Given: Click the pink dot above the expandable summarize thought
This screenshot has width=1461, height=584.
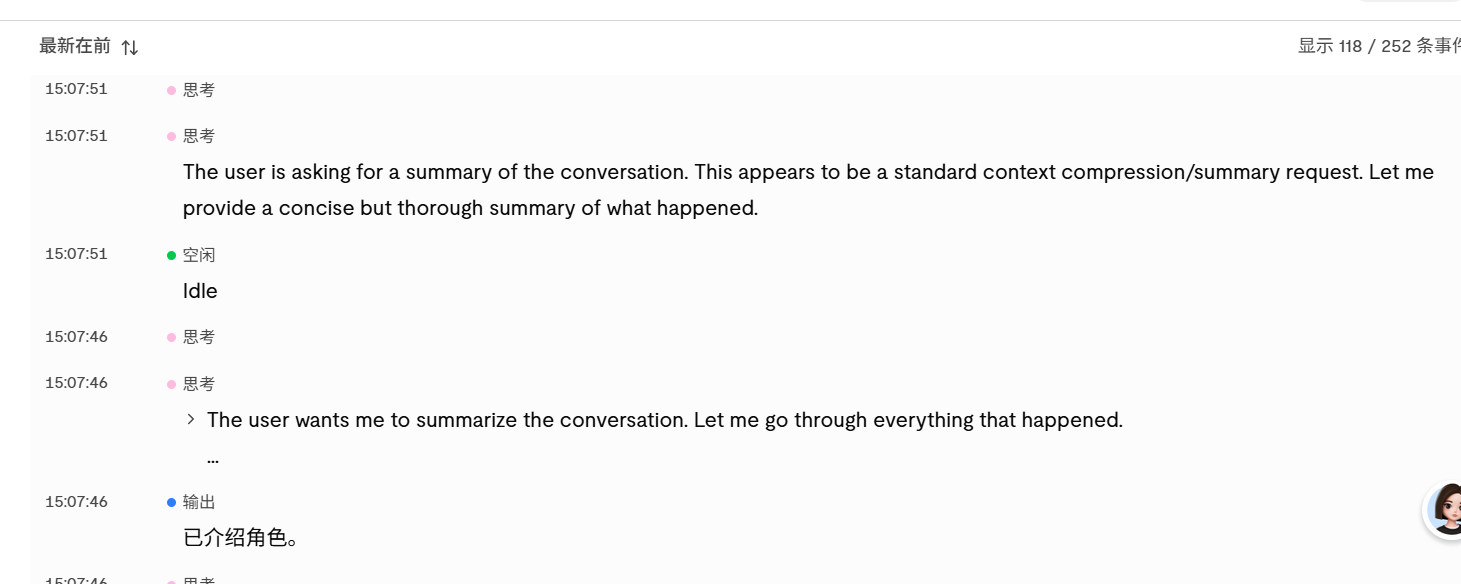Looking at the screenshot, I should (171, 384).
